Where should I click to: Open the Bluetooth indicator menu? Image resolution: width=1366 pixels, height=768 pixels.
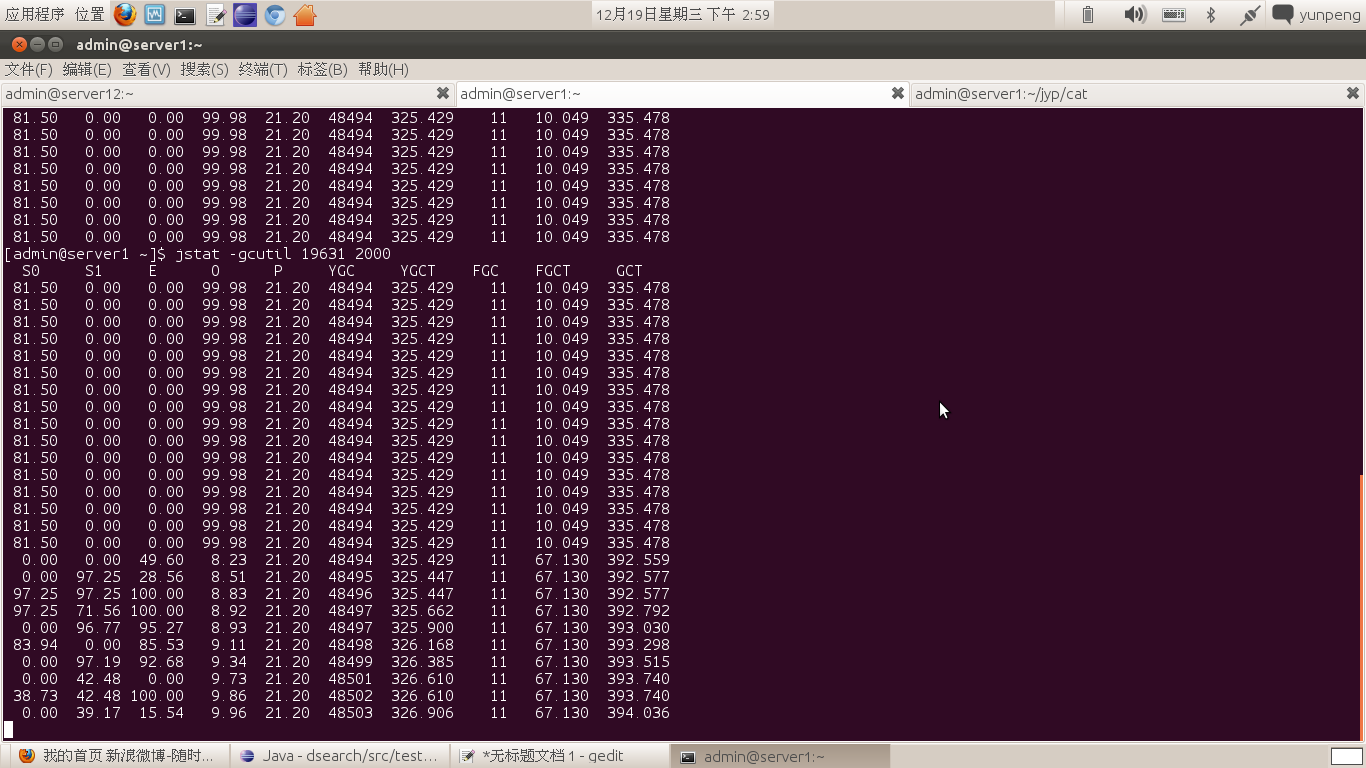click(x=1210, y=15)
